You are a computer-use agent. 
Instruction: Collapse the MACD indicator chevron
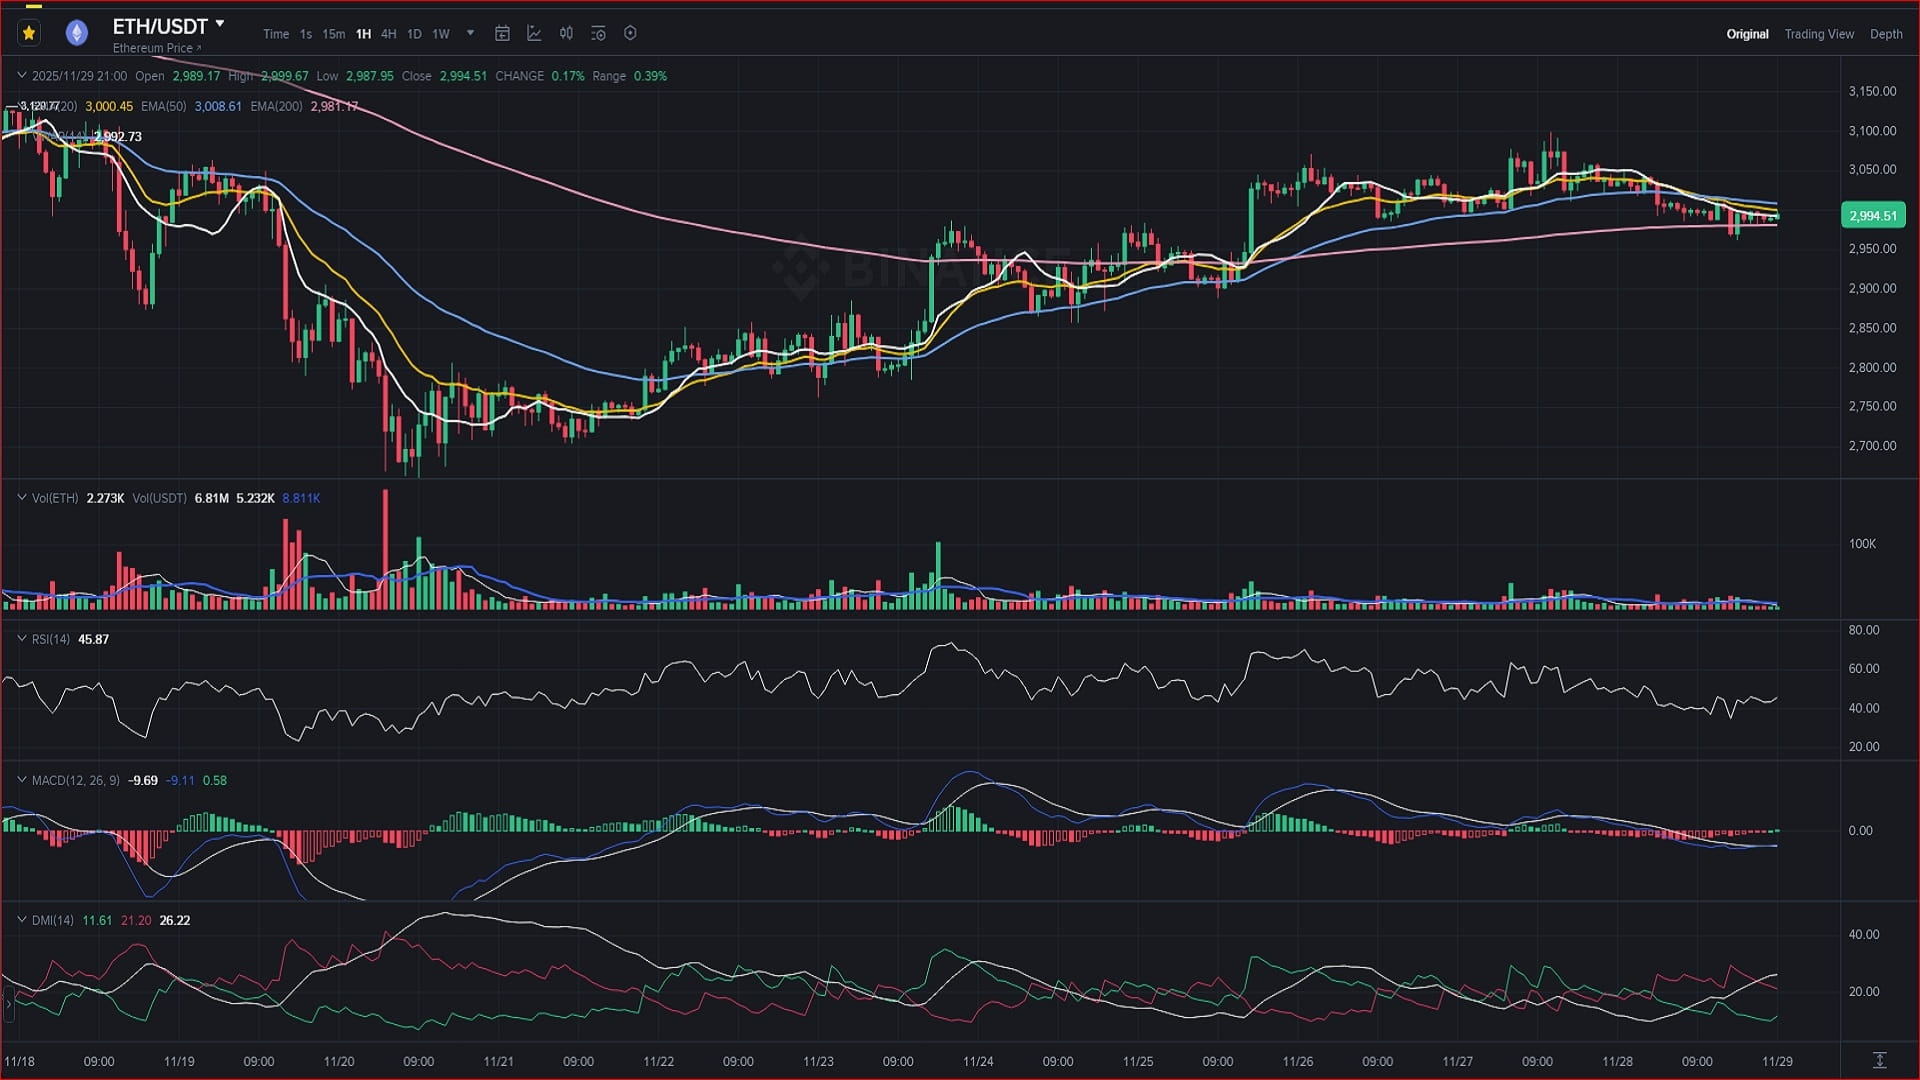tap(21, 779)
